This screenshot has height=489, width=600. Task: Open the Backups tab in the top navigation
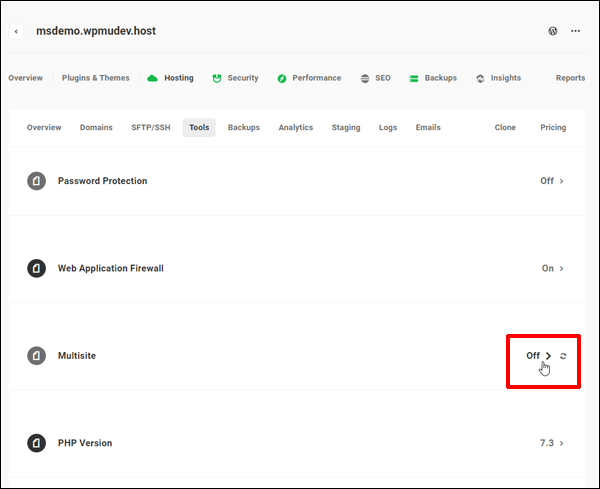433,78
